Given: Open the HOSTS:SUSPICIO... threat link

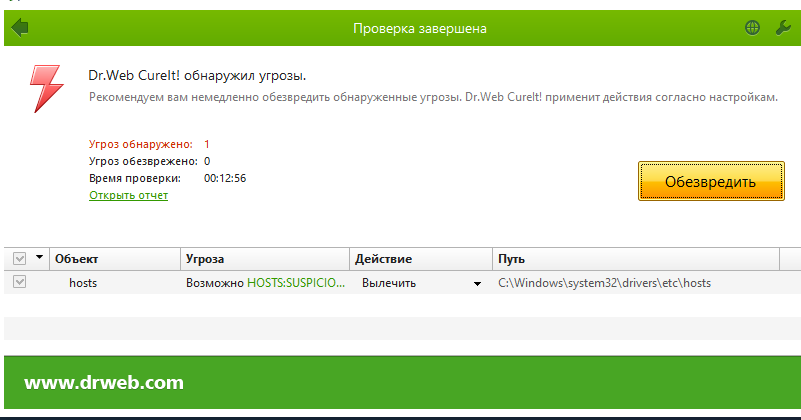Looking at the screenshot, I should point(296,283).
